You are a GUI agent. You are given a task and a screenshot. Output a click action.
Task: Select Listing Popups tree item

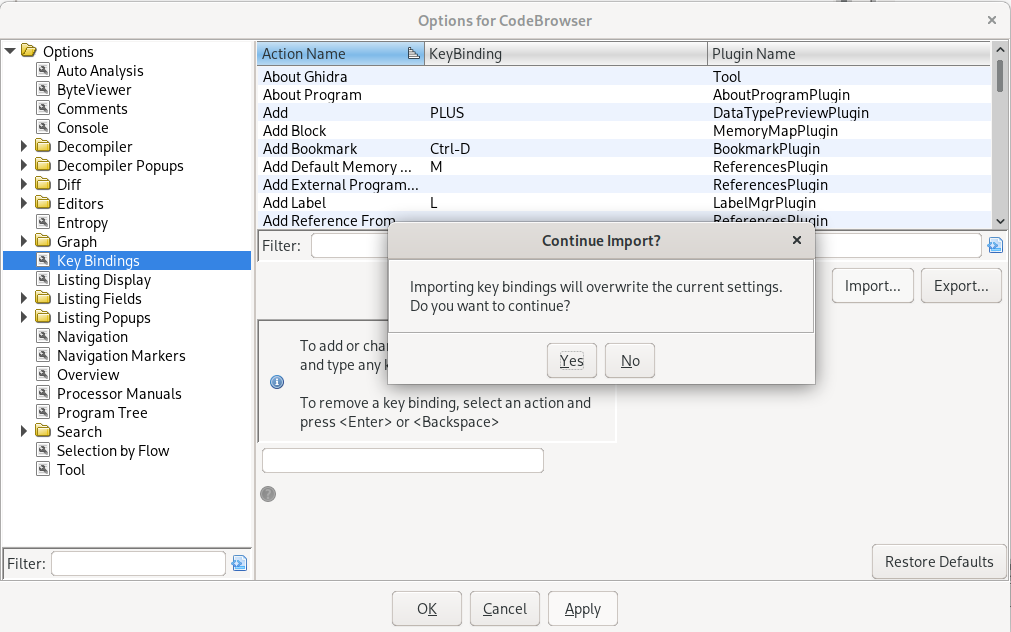point(103,317)
